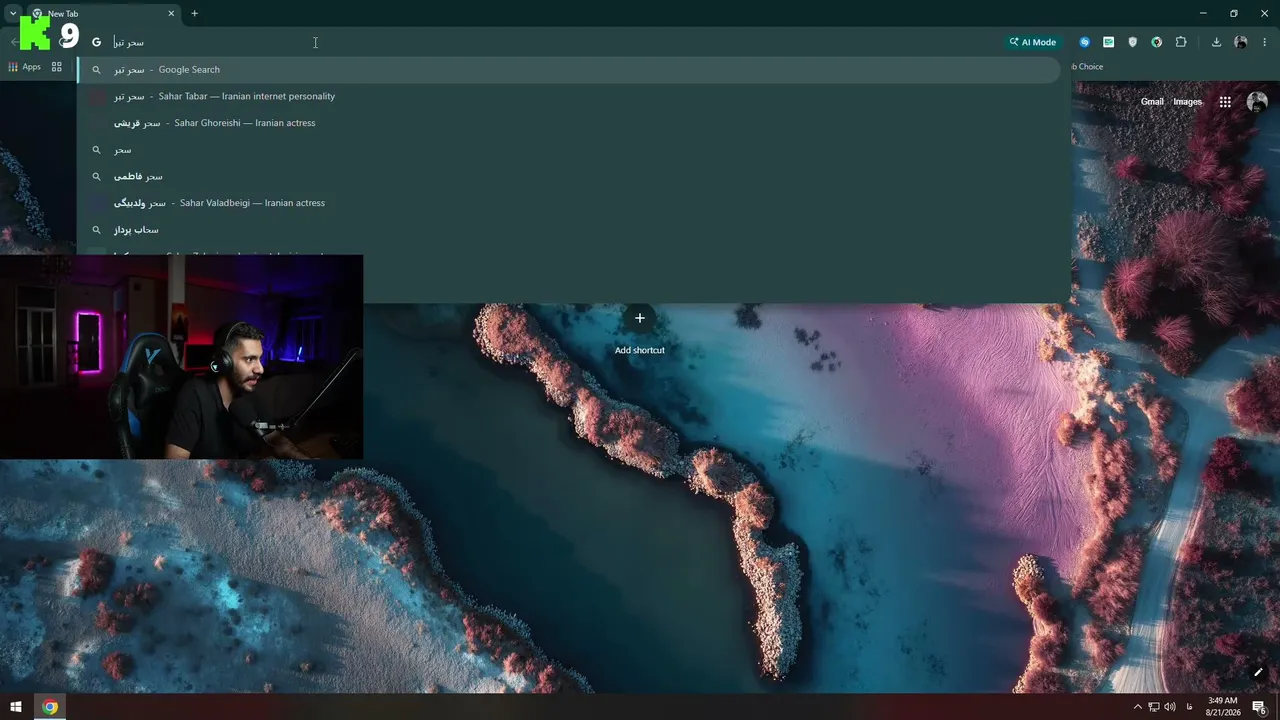Click the Google G icon in address bar
Image resolution: width=1280 pixels, height=720 pixels.
tap(97, 42)
